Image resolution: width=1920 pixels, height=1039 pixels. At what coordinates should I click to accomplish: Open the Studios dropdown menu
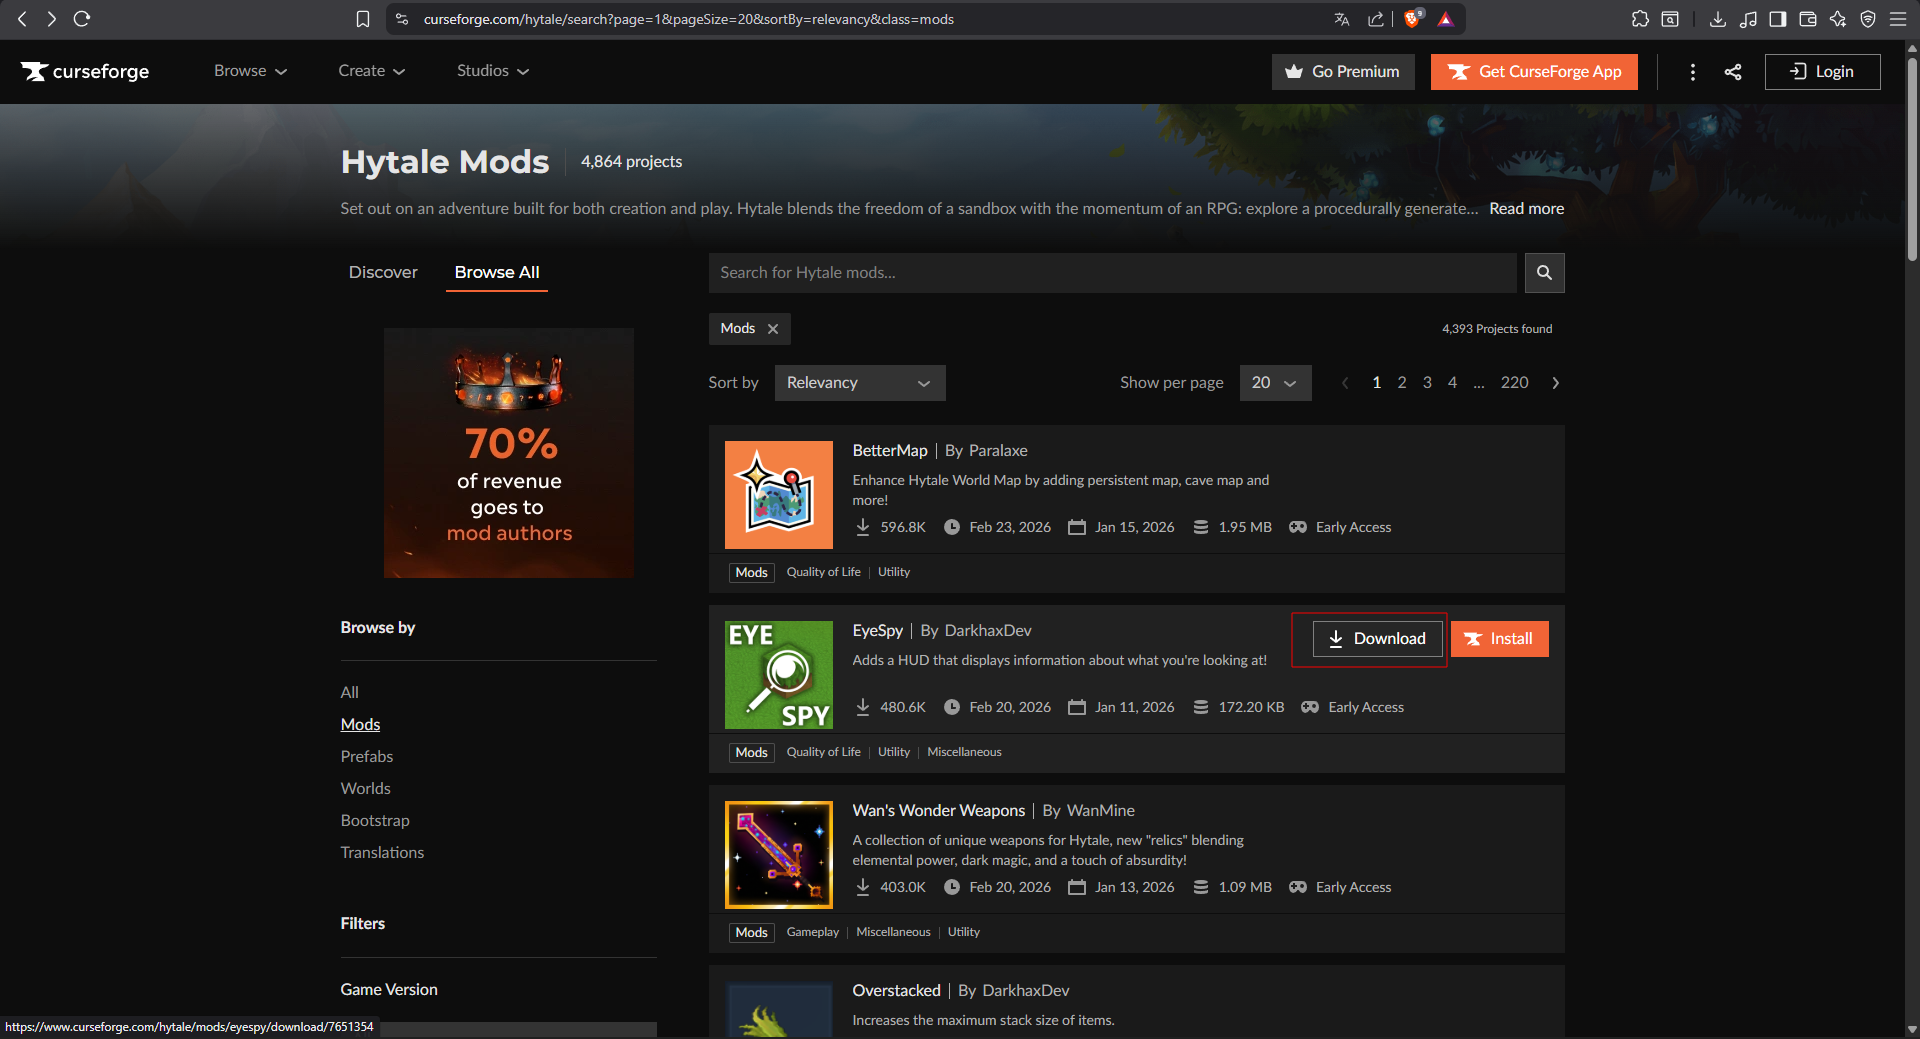493,71
